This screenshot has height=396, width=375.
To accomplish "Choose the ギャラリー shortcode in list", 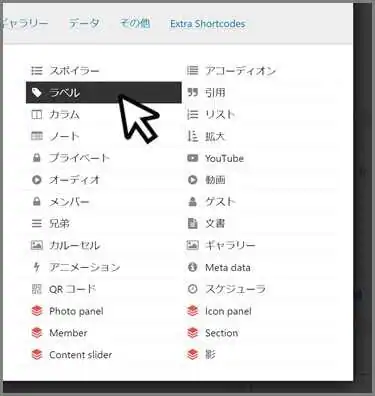I will pyautogui.click(x=260, y=245).
